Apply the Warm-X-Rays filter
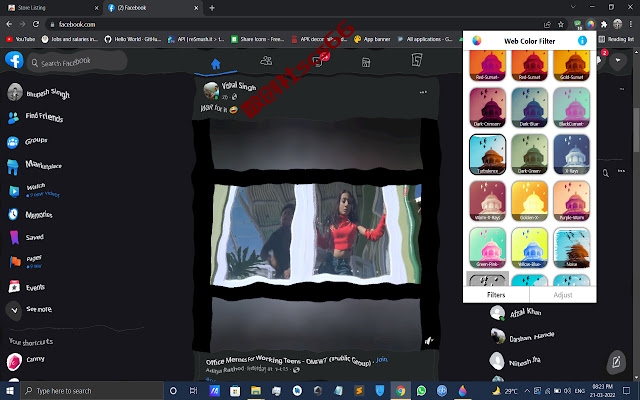This screenshot has height=400, width=640. [x=487, y=201]
